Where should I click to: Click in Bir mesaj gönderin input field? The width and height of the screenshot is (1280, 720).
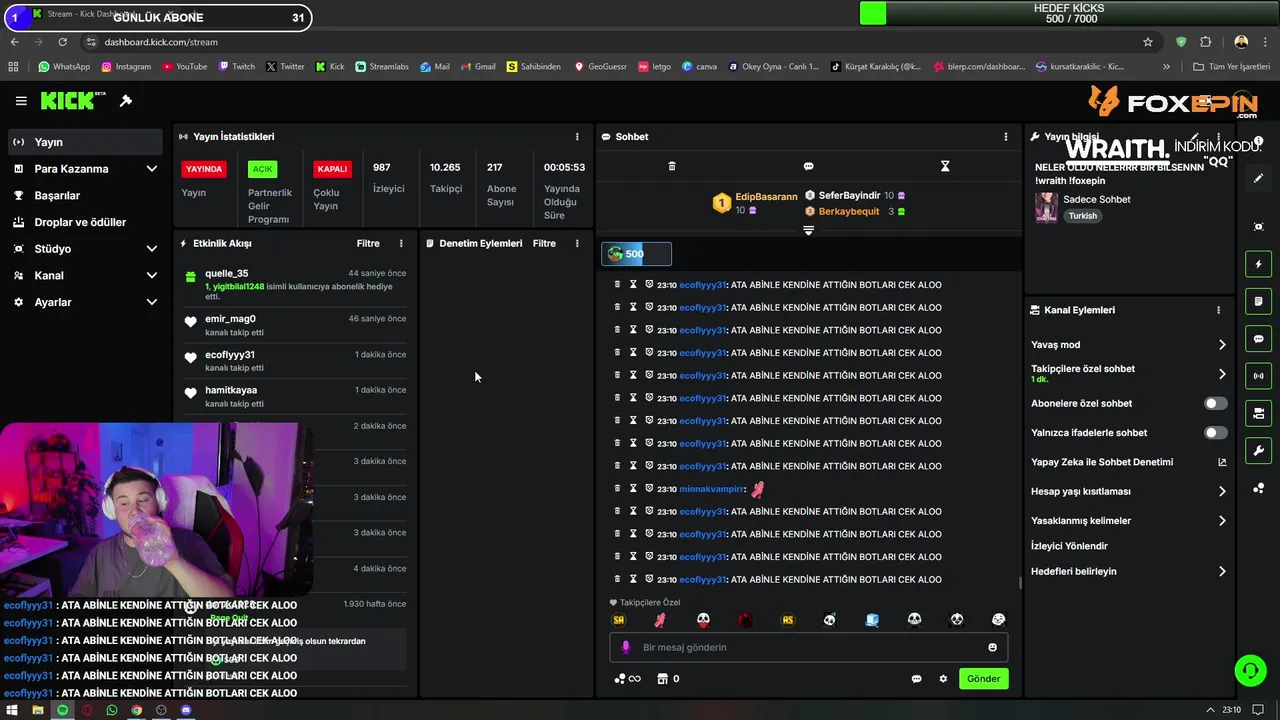pos(810,648)
